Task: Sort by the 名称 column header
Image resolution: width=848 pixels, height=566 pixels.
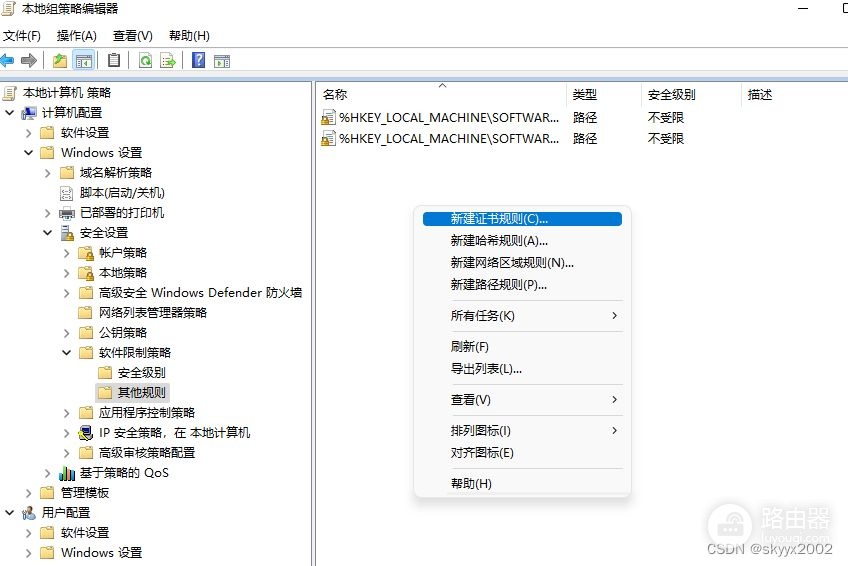Action: [x=442, y=95]
